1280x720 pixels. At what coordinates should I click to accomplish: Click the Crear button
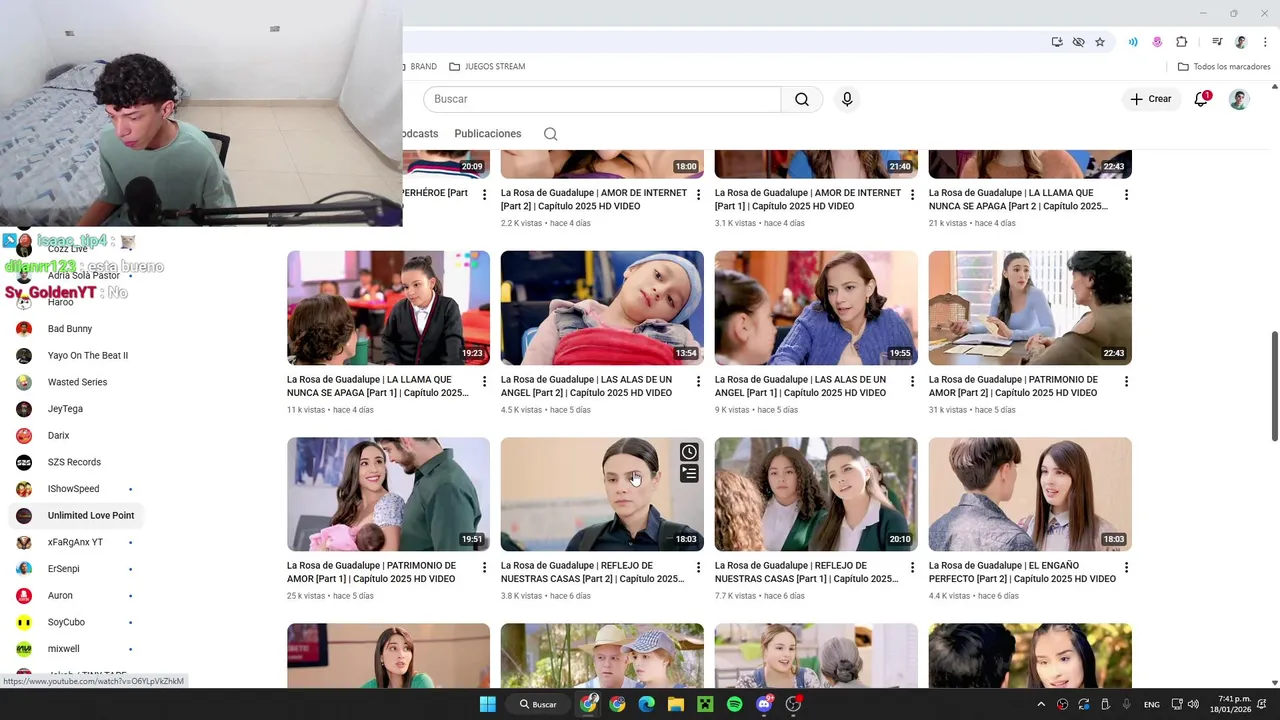tap(1151, 99)
